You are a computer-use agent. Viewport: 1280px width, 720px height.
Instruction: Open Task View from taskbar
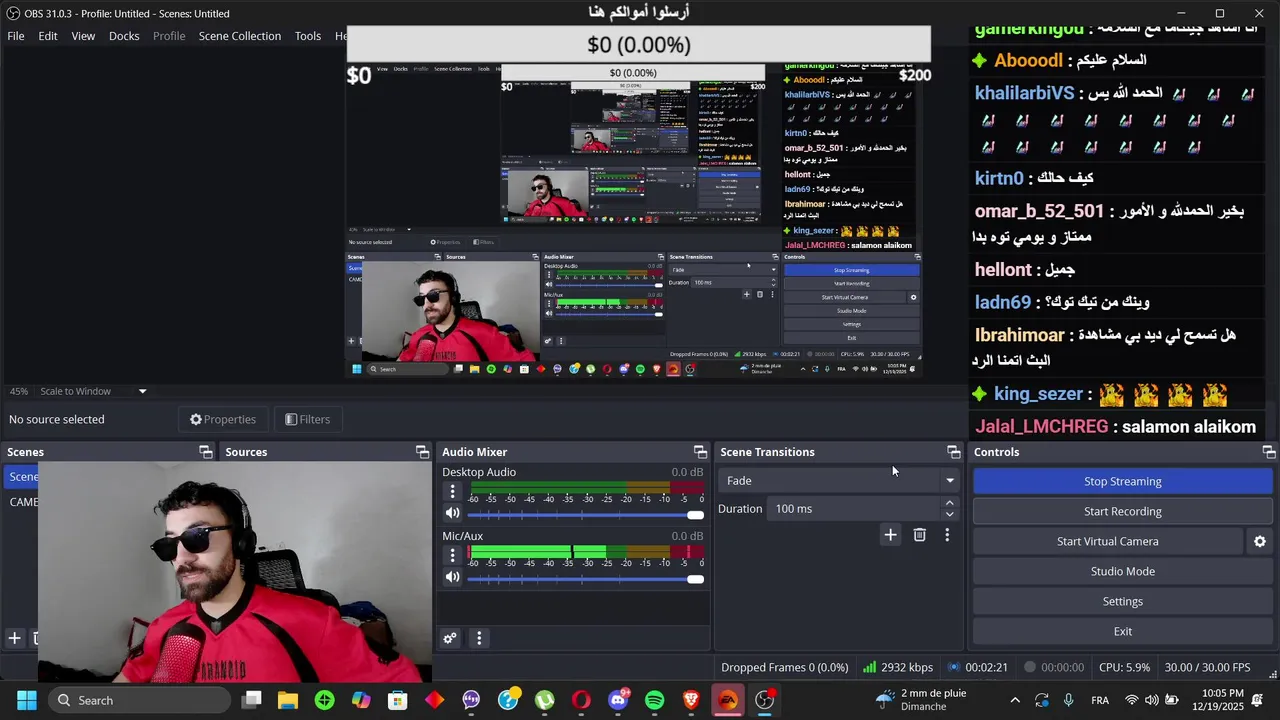tap(251, 700)
